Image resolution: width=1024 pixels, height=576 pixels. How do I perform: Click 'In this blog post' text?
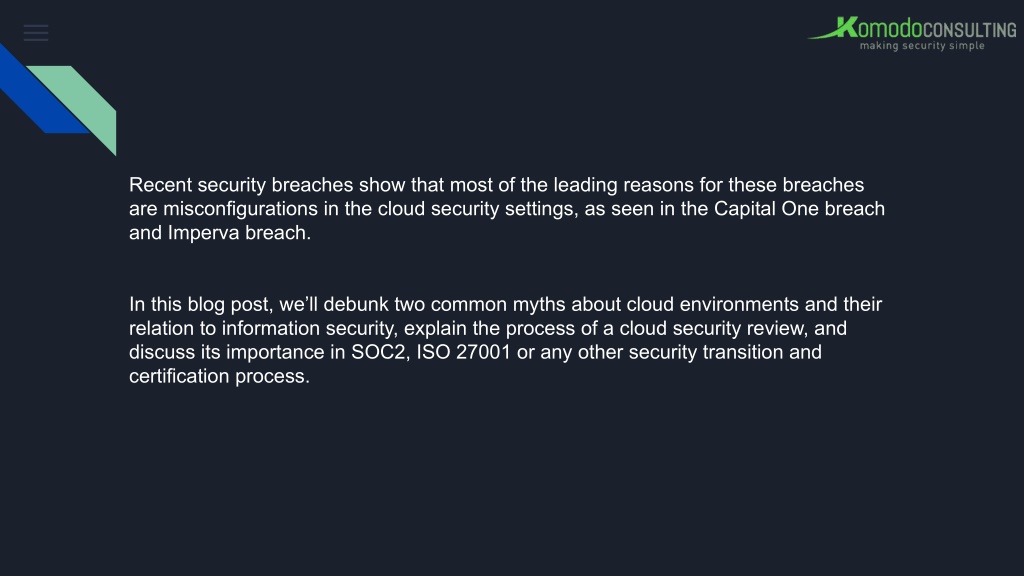[201, 304]
